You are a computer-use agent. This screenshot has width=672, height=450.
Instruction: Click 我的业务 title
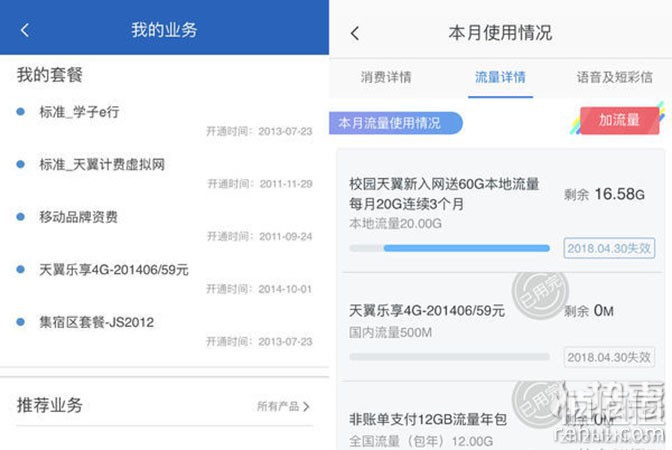click(x=164, y=30)
